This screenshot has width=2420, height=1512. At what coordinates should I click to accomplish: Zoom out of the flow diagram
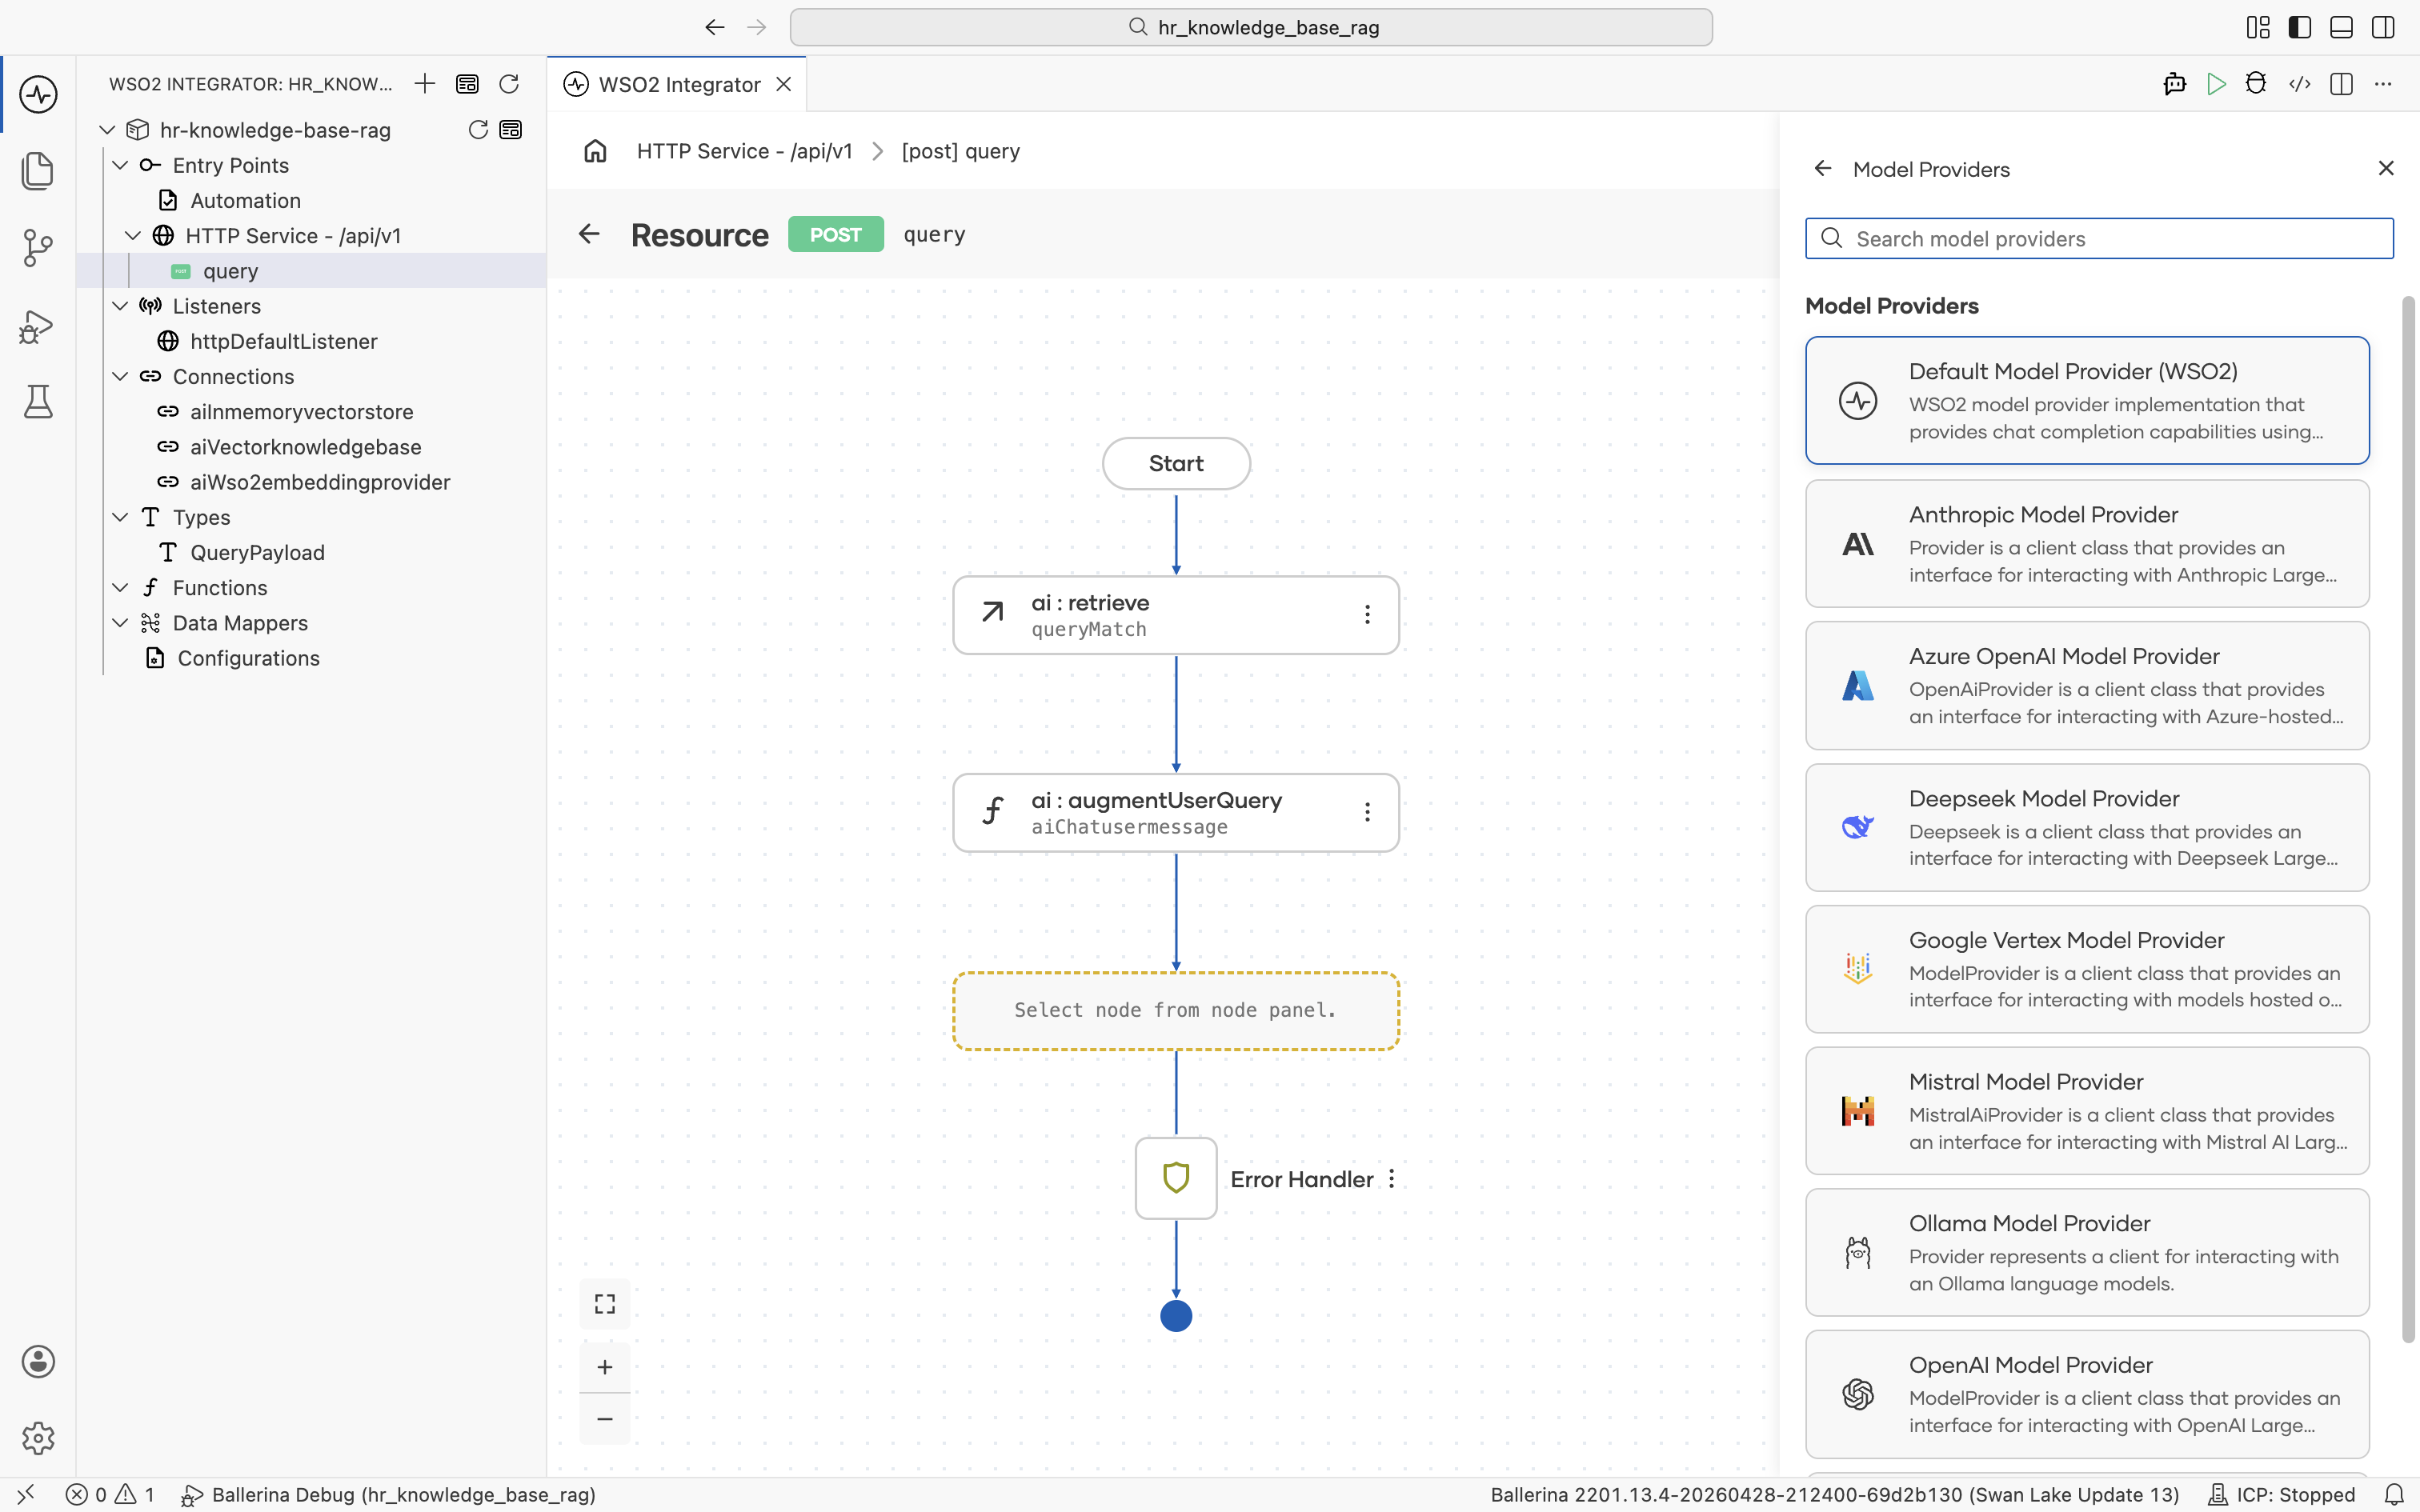click(605, 1419)
